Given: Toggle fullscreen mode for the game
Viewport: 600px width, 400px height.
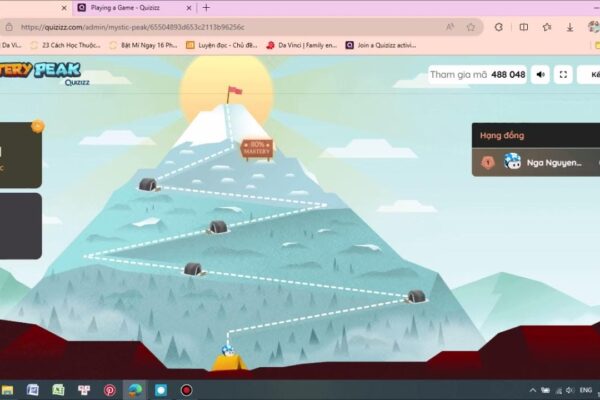Looking at the screenshot, I should (564, 74).
